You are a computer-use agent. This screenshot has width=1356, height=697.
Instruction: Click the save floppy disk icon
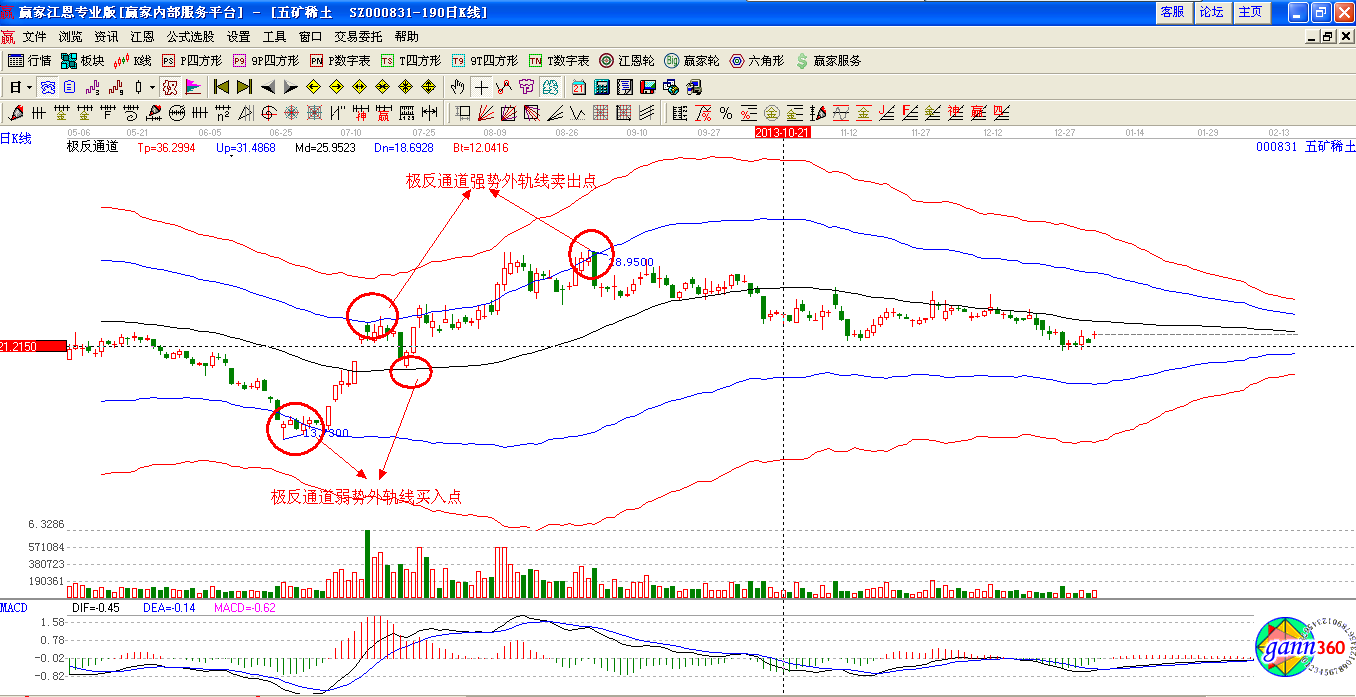pyautogui.click(x=647, y=87)
